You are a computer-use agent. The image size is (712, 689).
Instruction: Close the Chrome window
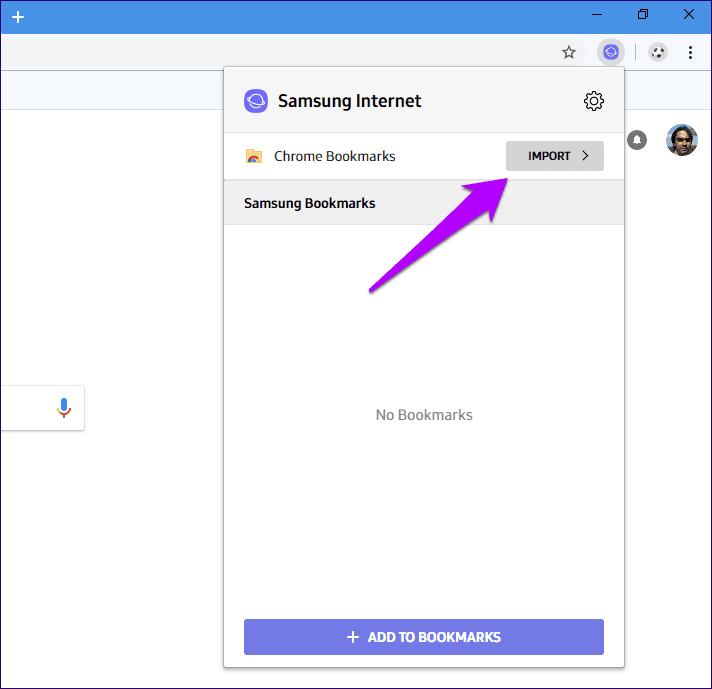(x=688, y=15)
